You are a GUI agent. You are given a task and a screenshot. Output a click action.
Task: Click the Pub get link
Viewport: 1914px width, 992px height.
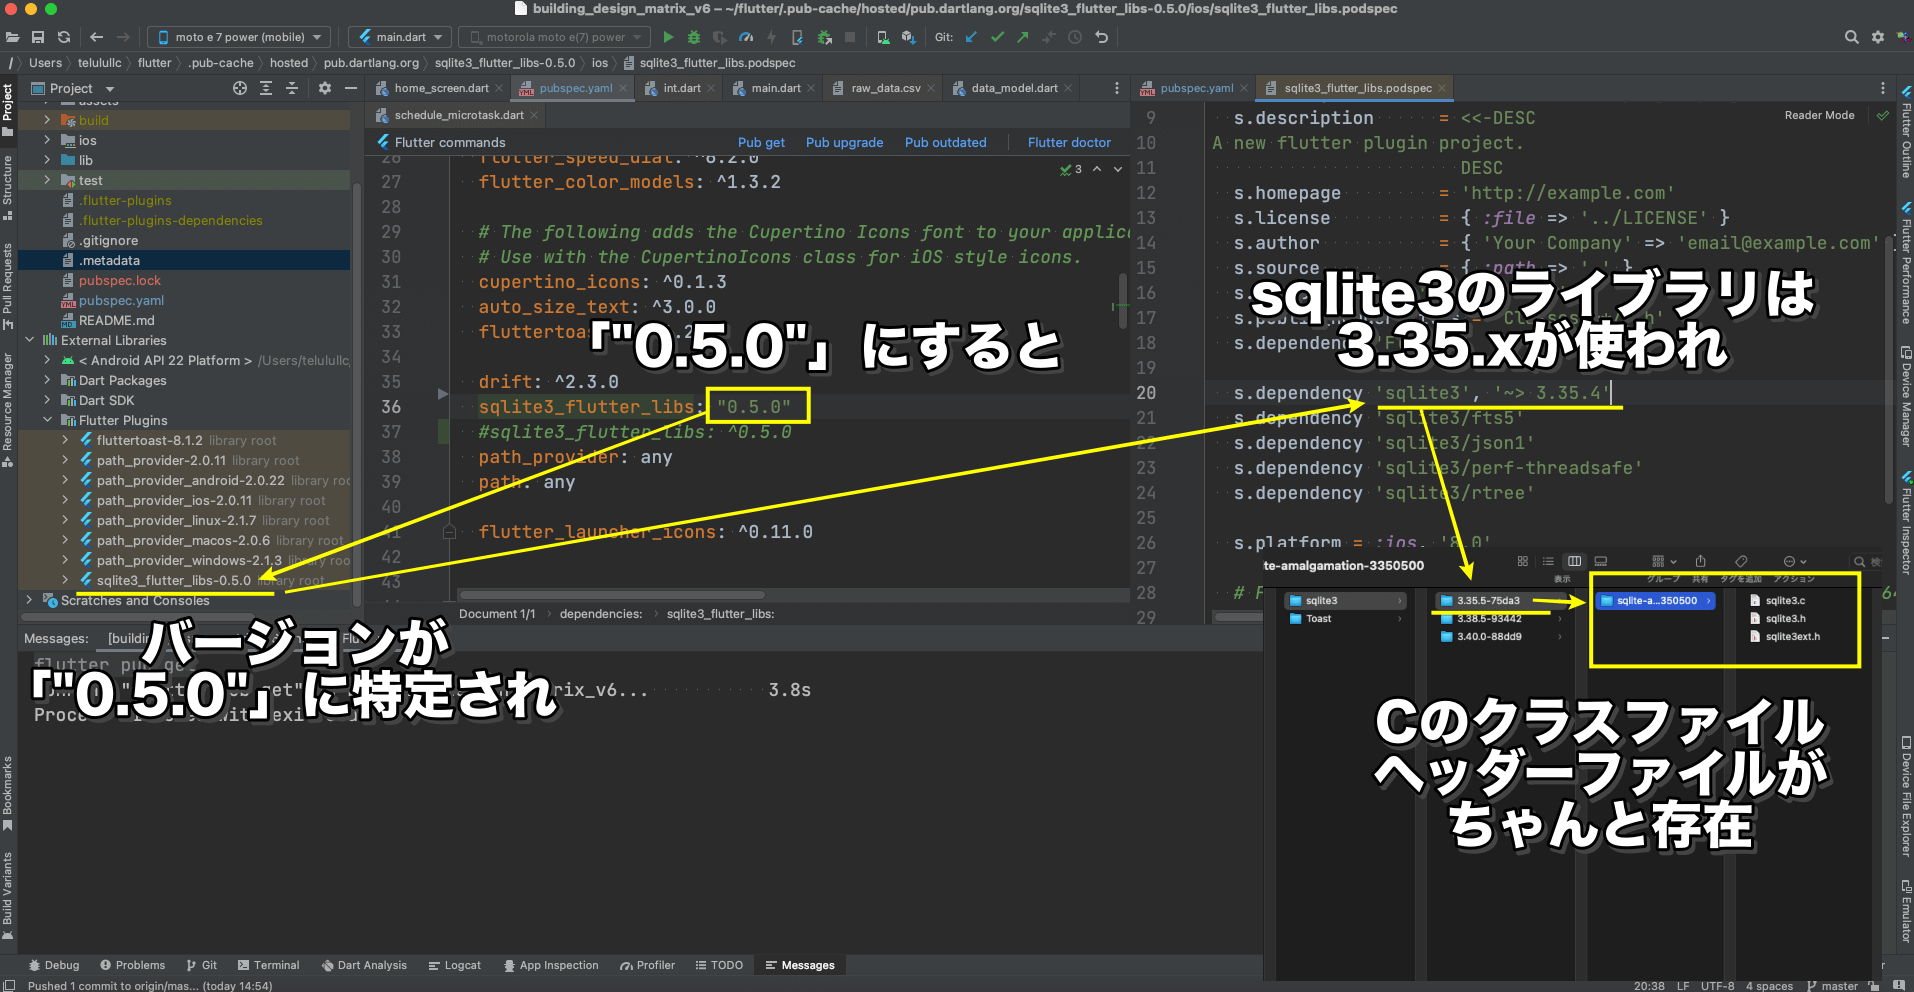(x=761, y=142)
